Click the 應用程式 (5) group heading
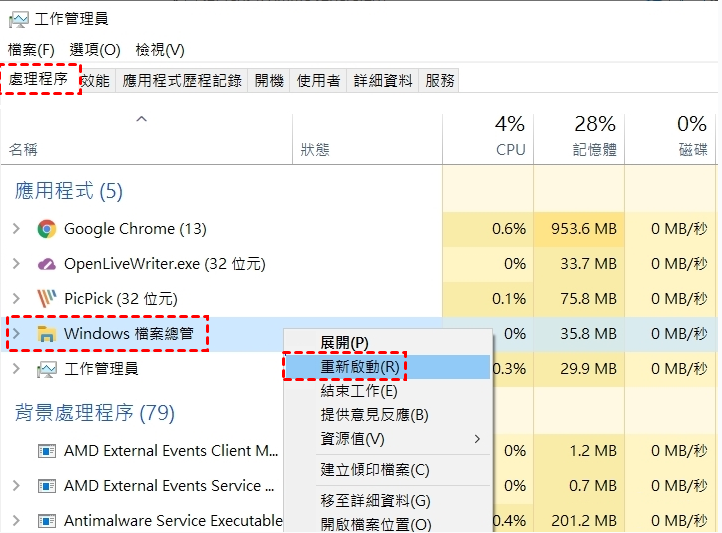 pos(69,191)
